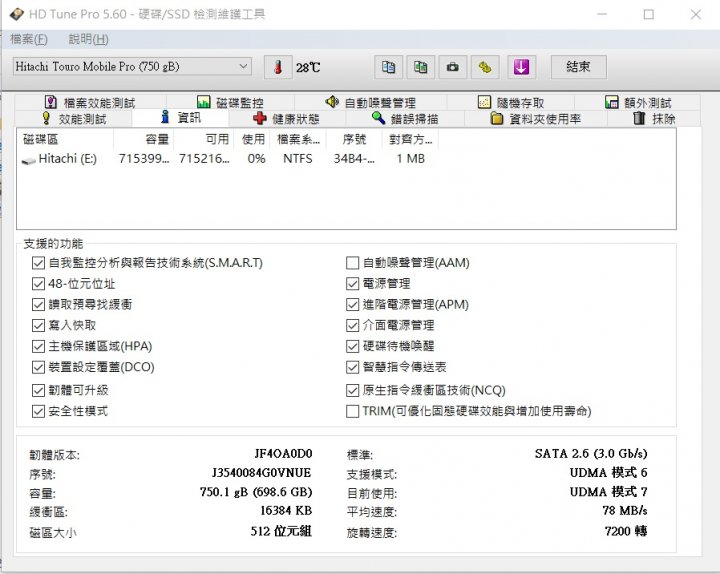Open the 額外測試 tab

tap(637, 102)
